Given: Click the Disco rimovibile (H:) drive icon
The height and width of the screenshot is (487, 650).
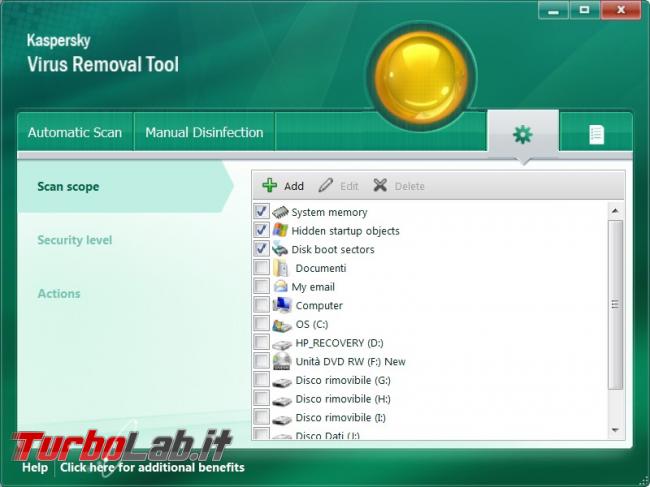Looking at the screenshot, I should click(282, 400).
